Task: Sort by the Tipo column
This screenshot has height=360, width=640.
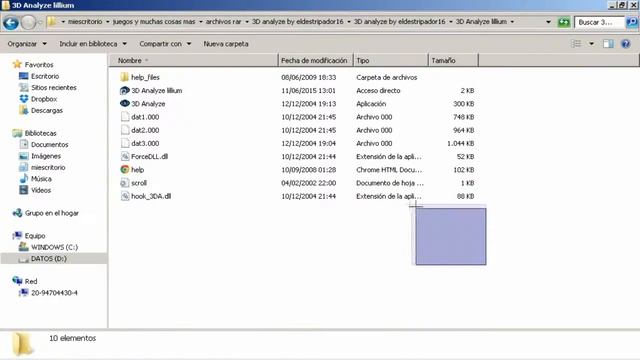Action: [x=391, y=60]
